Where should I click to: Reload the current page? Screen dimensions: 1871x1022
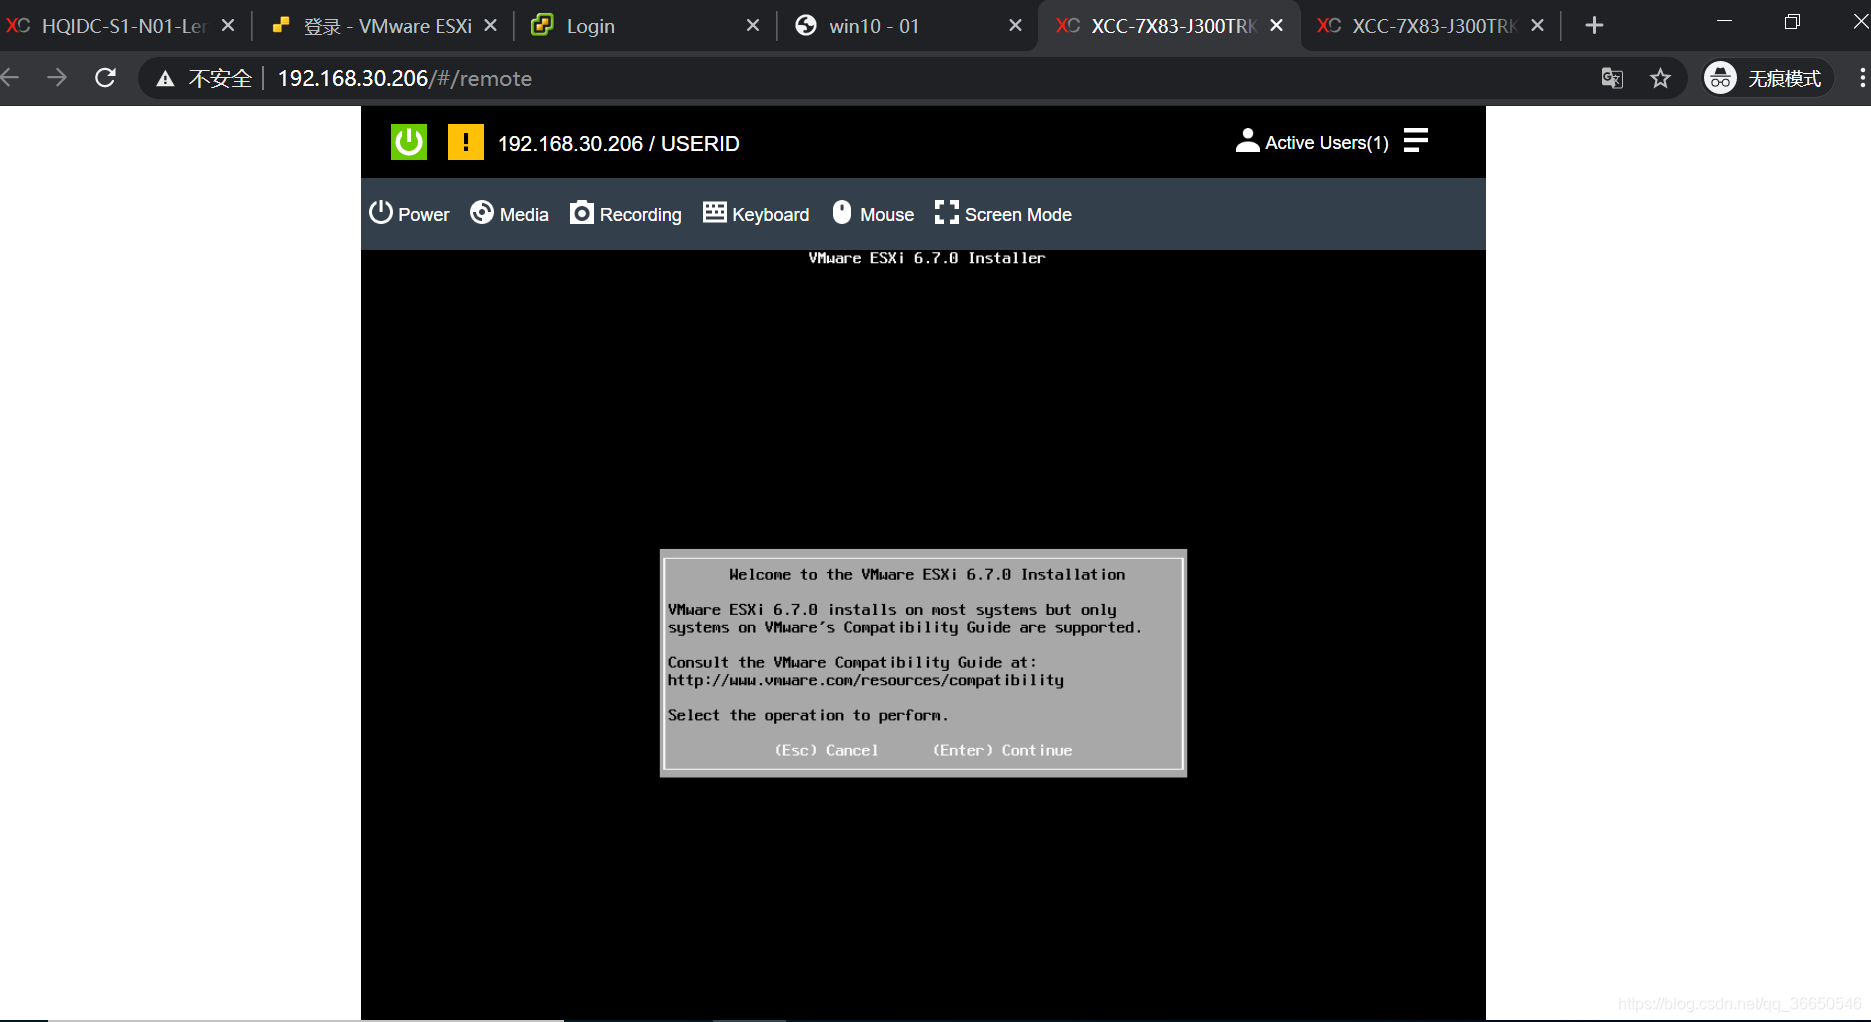click(x=105, y=78)
